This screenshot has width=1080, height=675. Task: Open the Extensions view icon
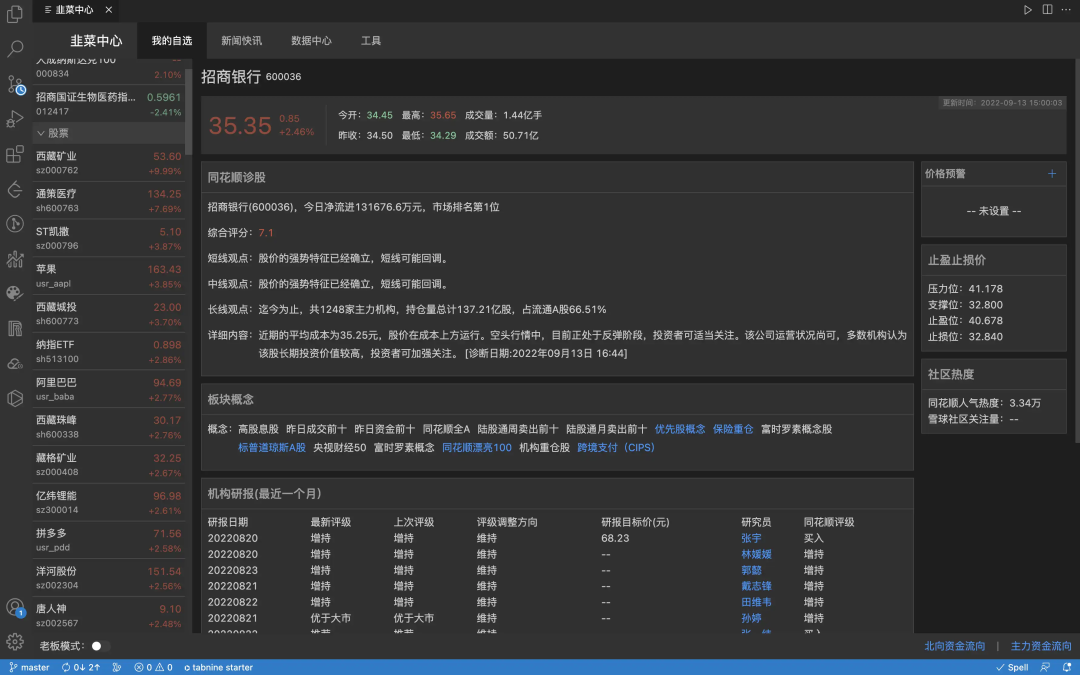(15, 154)
